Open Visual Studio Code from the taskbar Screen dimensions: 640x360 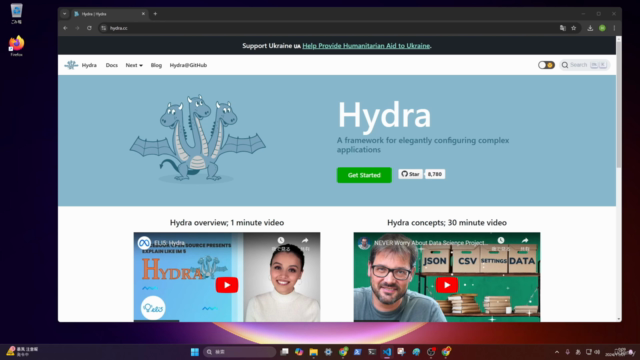[387, 351]
